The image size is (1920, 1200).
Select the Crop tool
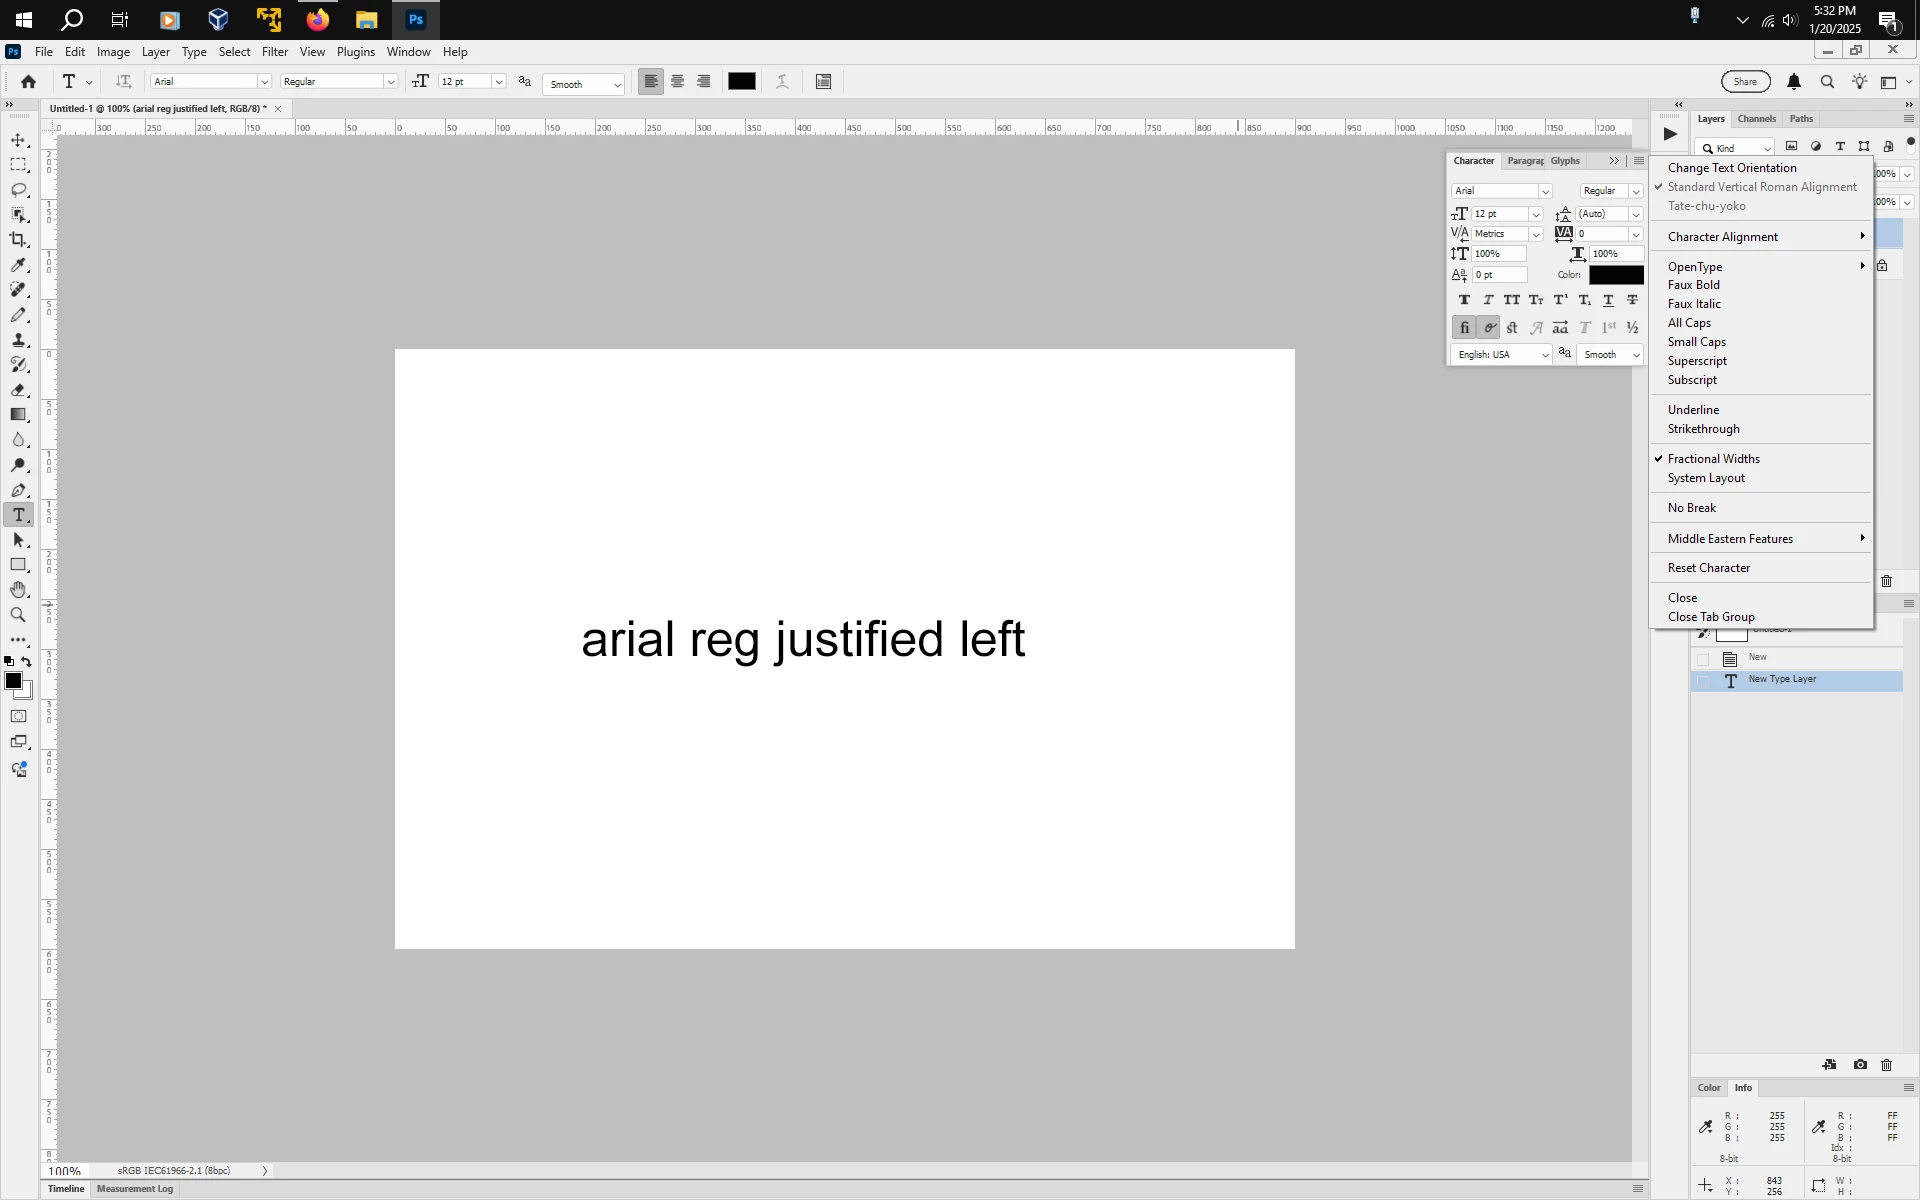(x=19, y=240)
